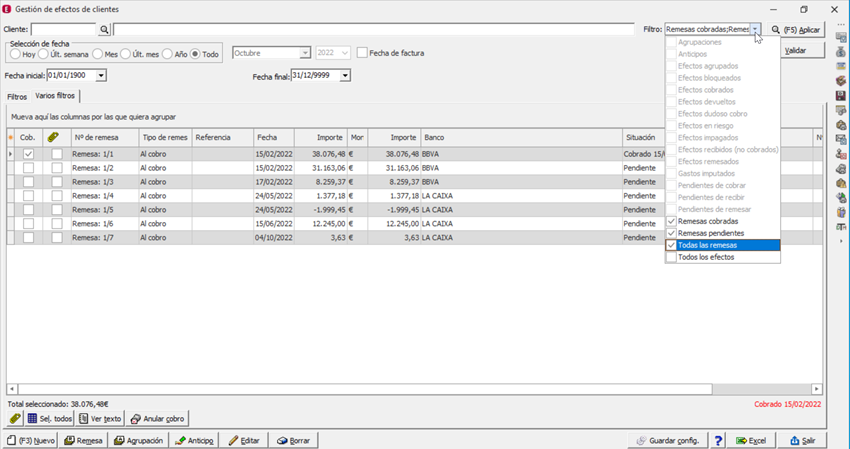Click the topmost calculator-like sidebar icon
850x449 pixels.
pos(841,37)
